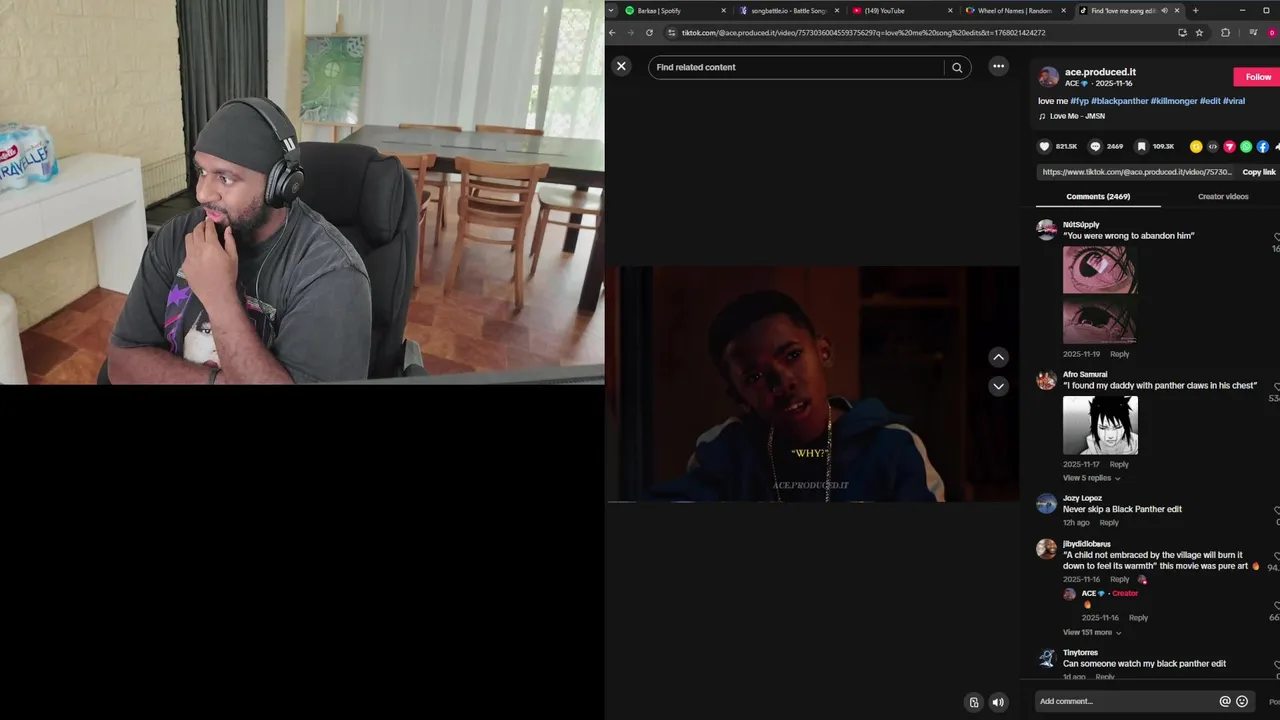Click Find related content search field
This screenshot has width=1280, height=720.
click(x=795, y=67)
